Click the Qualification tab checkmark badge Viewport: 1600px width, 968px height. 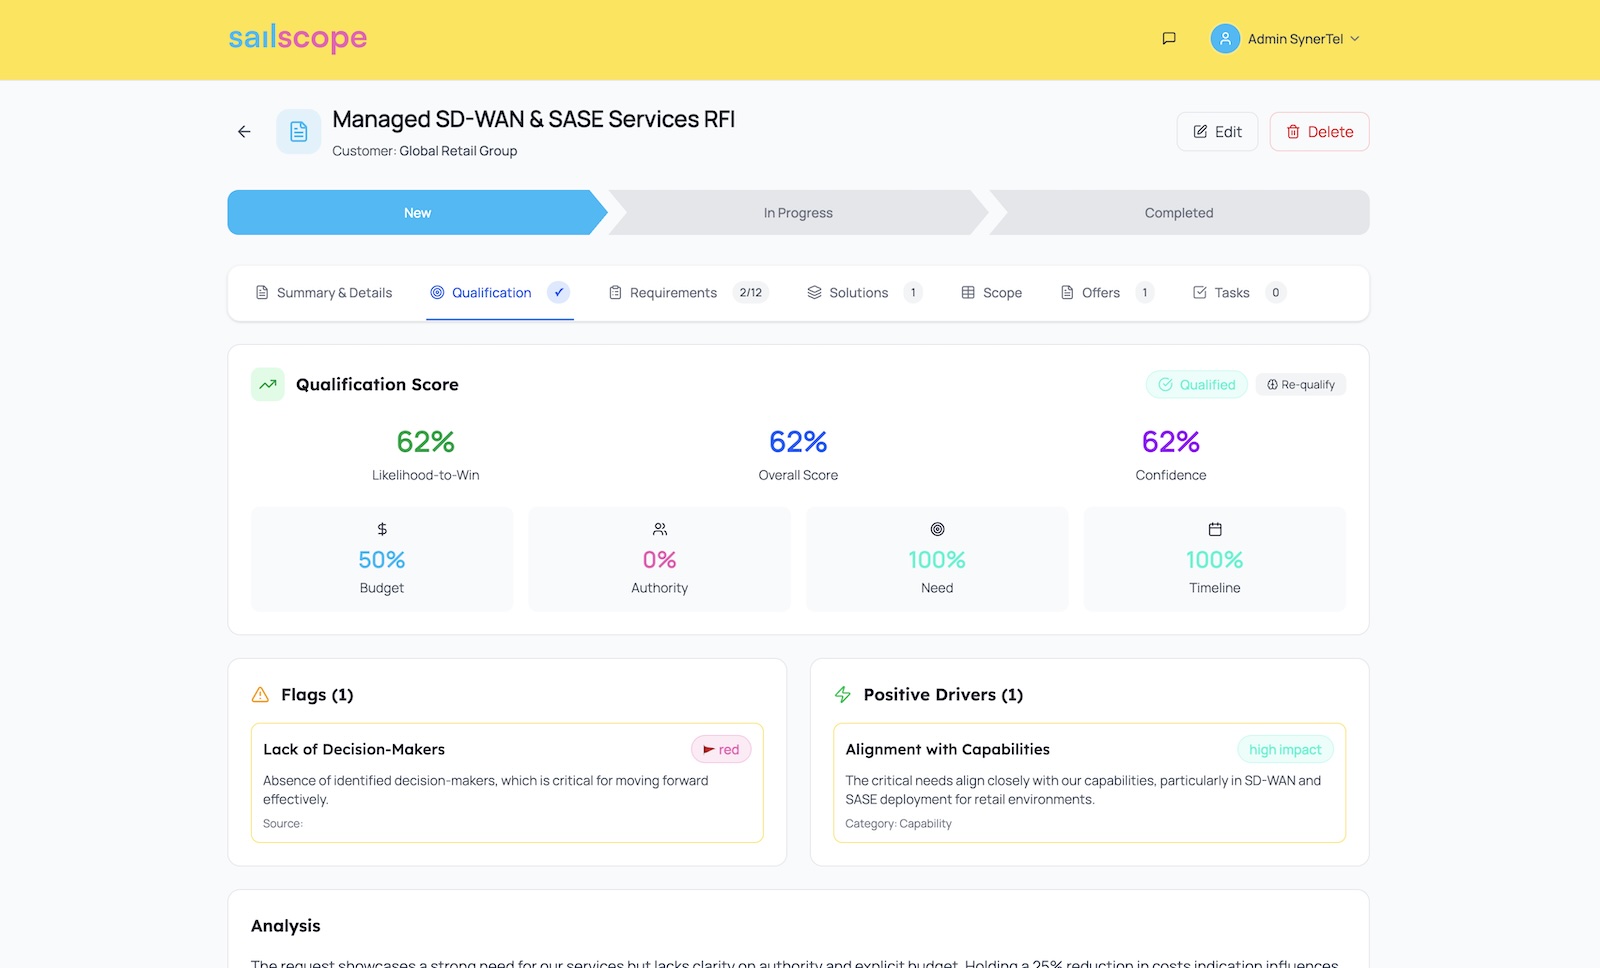(559, 293)
